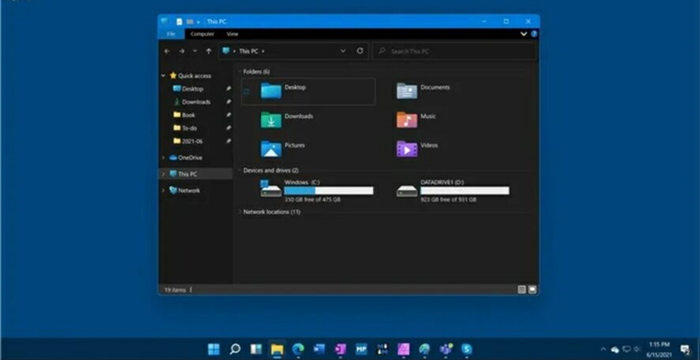Screen dimensions: 700x360
Task: Click the File Explorer taskbar icon
Action: pos(277,349)
